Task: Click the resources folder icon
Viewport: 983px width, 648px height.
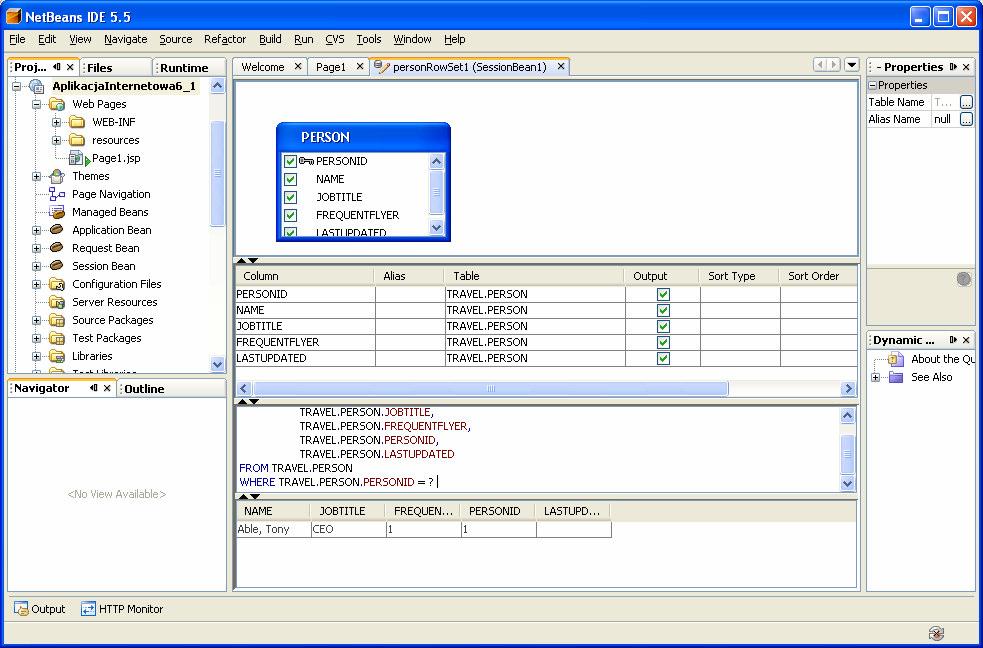Action: (x=76, y=140)
